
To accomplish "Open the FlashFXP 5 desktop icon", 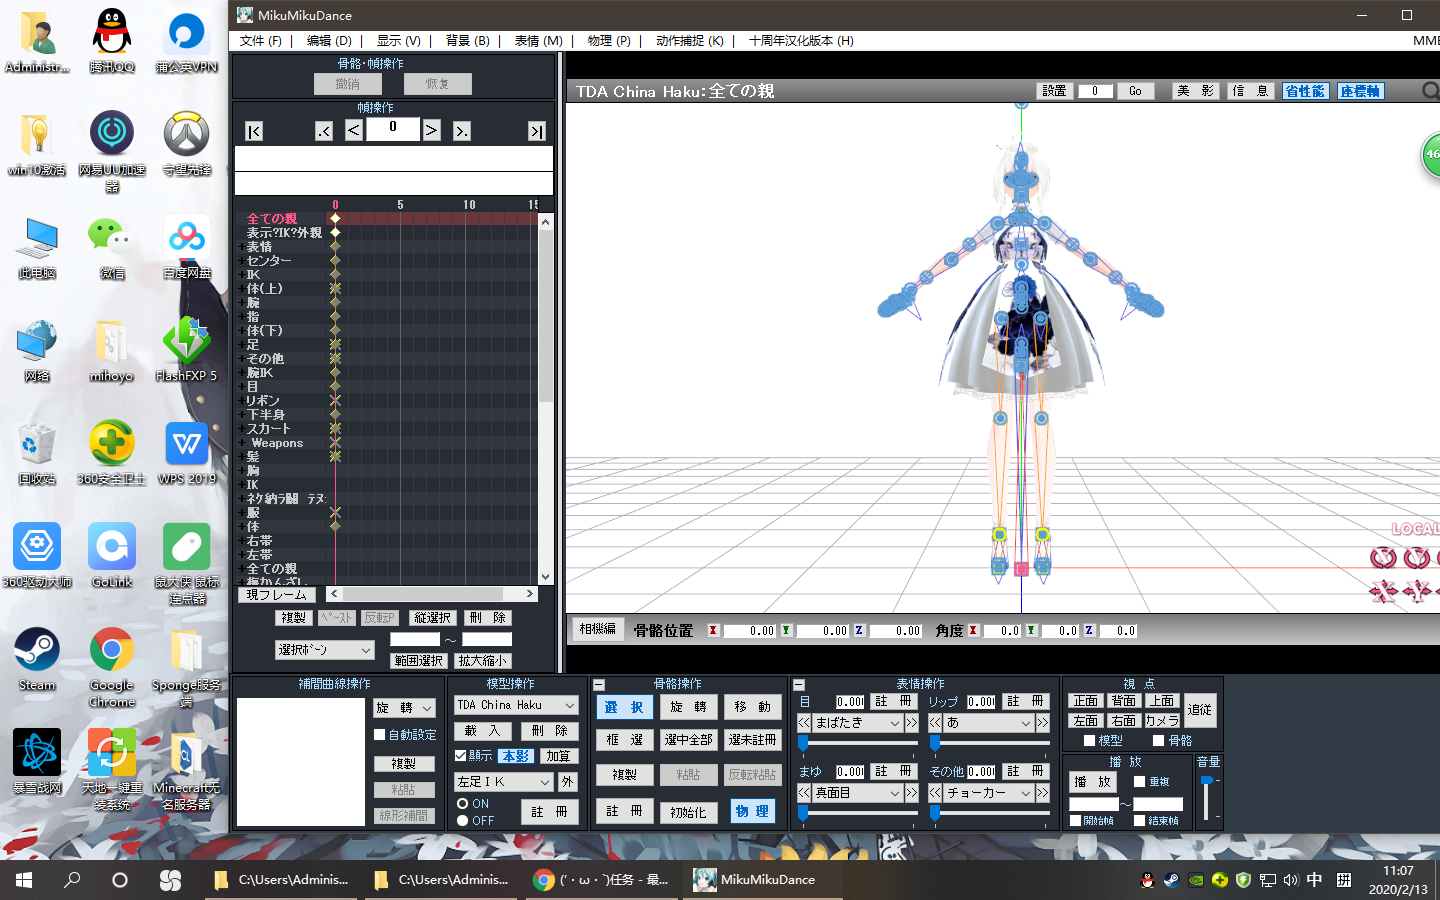I will pos(187,349).
